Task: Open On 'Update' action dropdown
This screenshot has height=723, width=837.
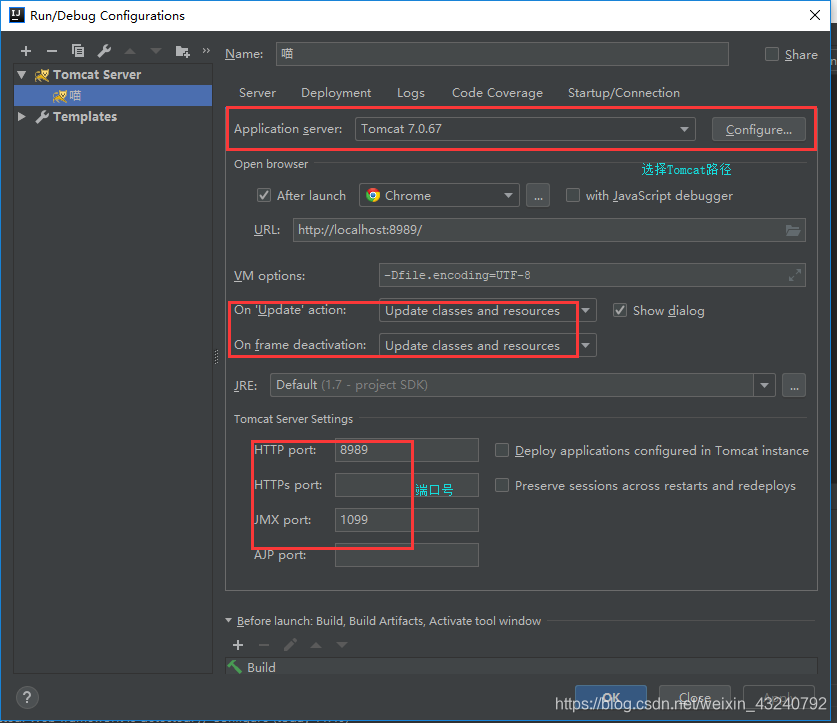Action: 488,311
